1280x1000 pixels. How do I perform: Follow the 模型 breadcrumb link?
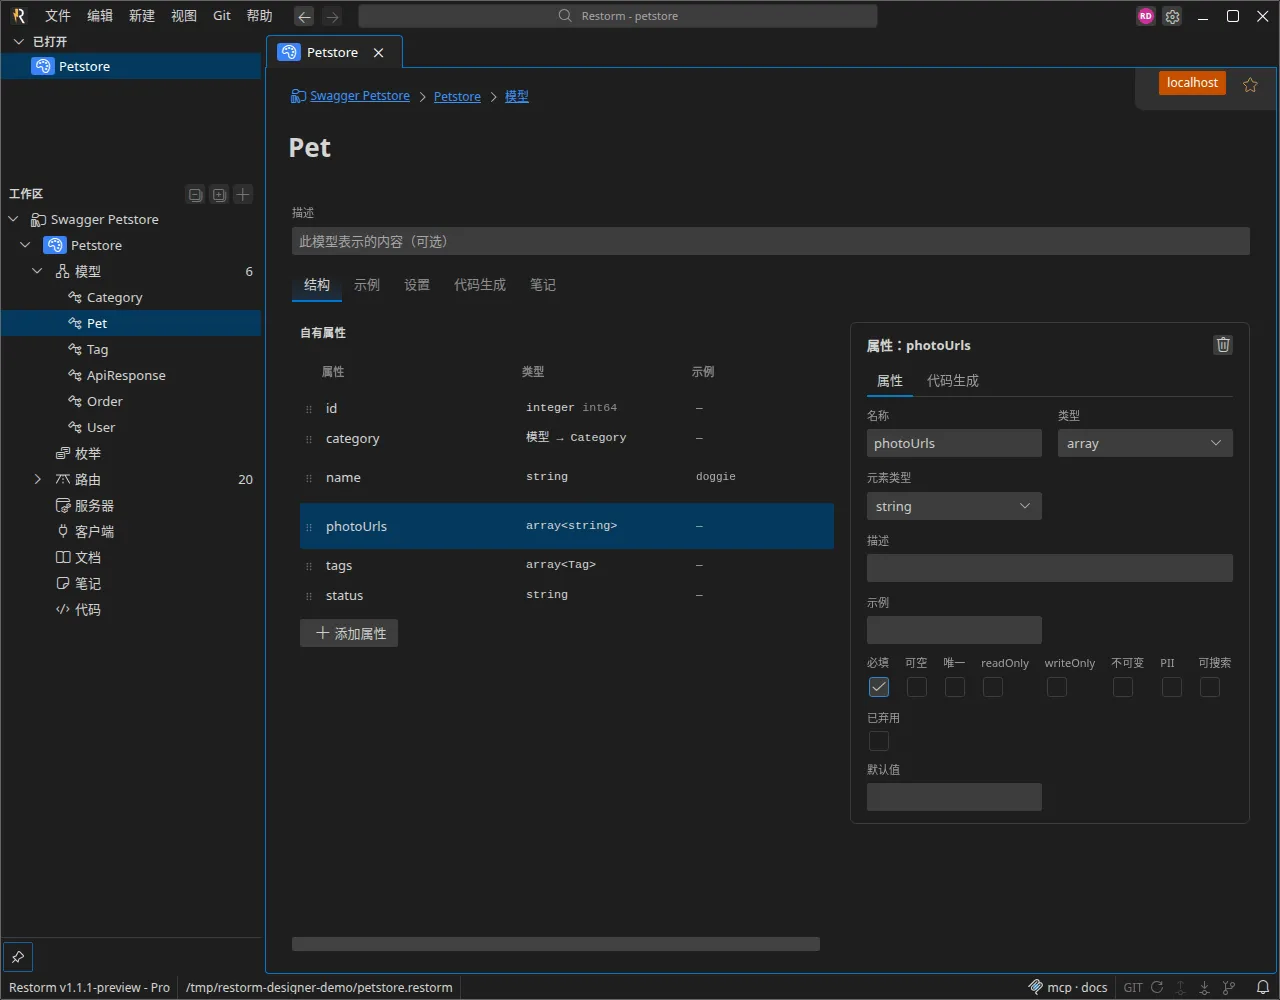[517, 97]
